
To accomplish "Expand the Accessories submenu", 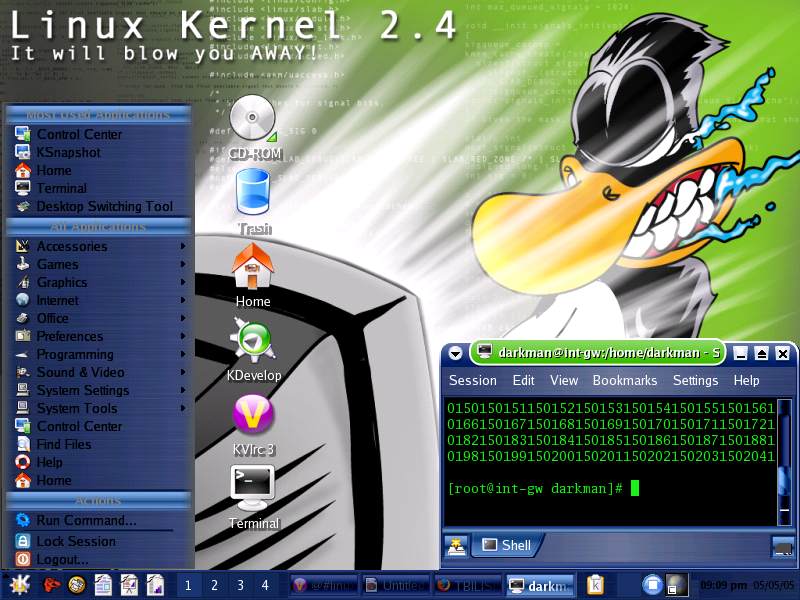I will (100, 246).
